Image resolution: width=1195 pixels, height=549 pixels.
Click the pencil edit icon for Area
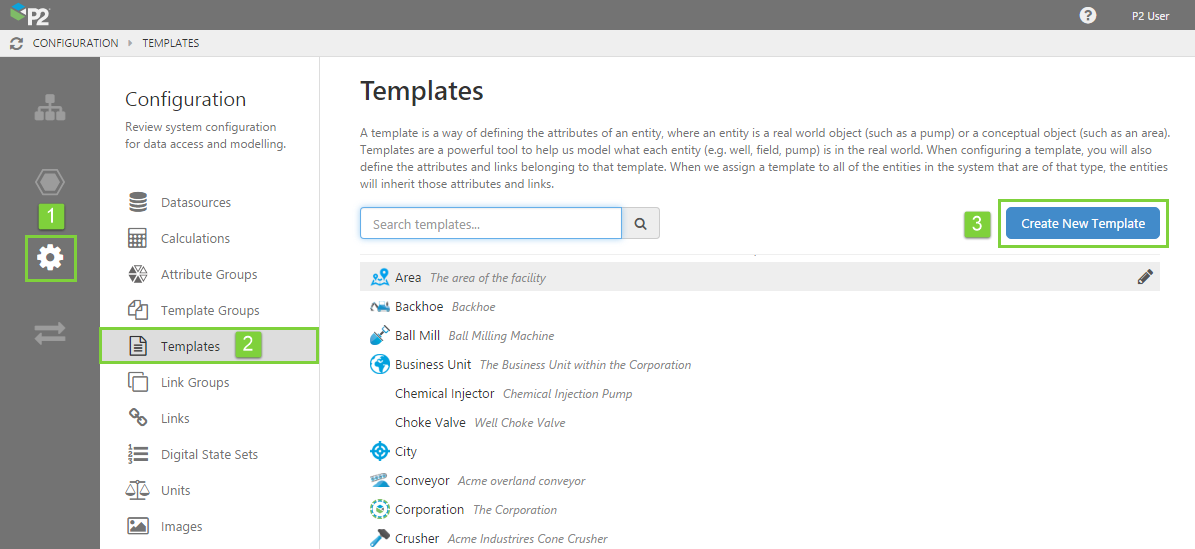point(1145,278)
